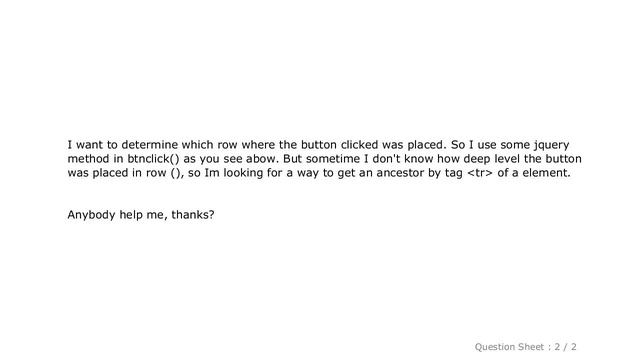Click the word 'sometime' in second line
Image resolution: width=640 pixels, height=360 pixels.
(x=333, y=159)
